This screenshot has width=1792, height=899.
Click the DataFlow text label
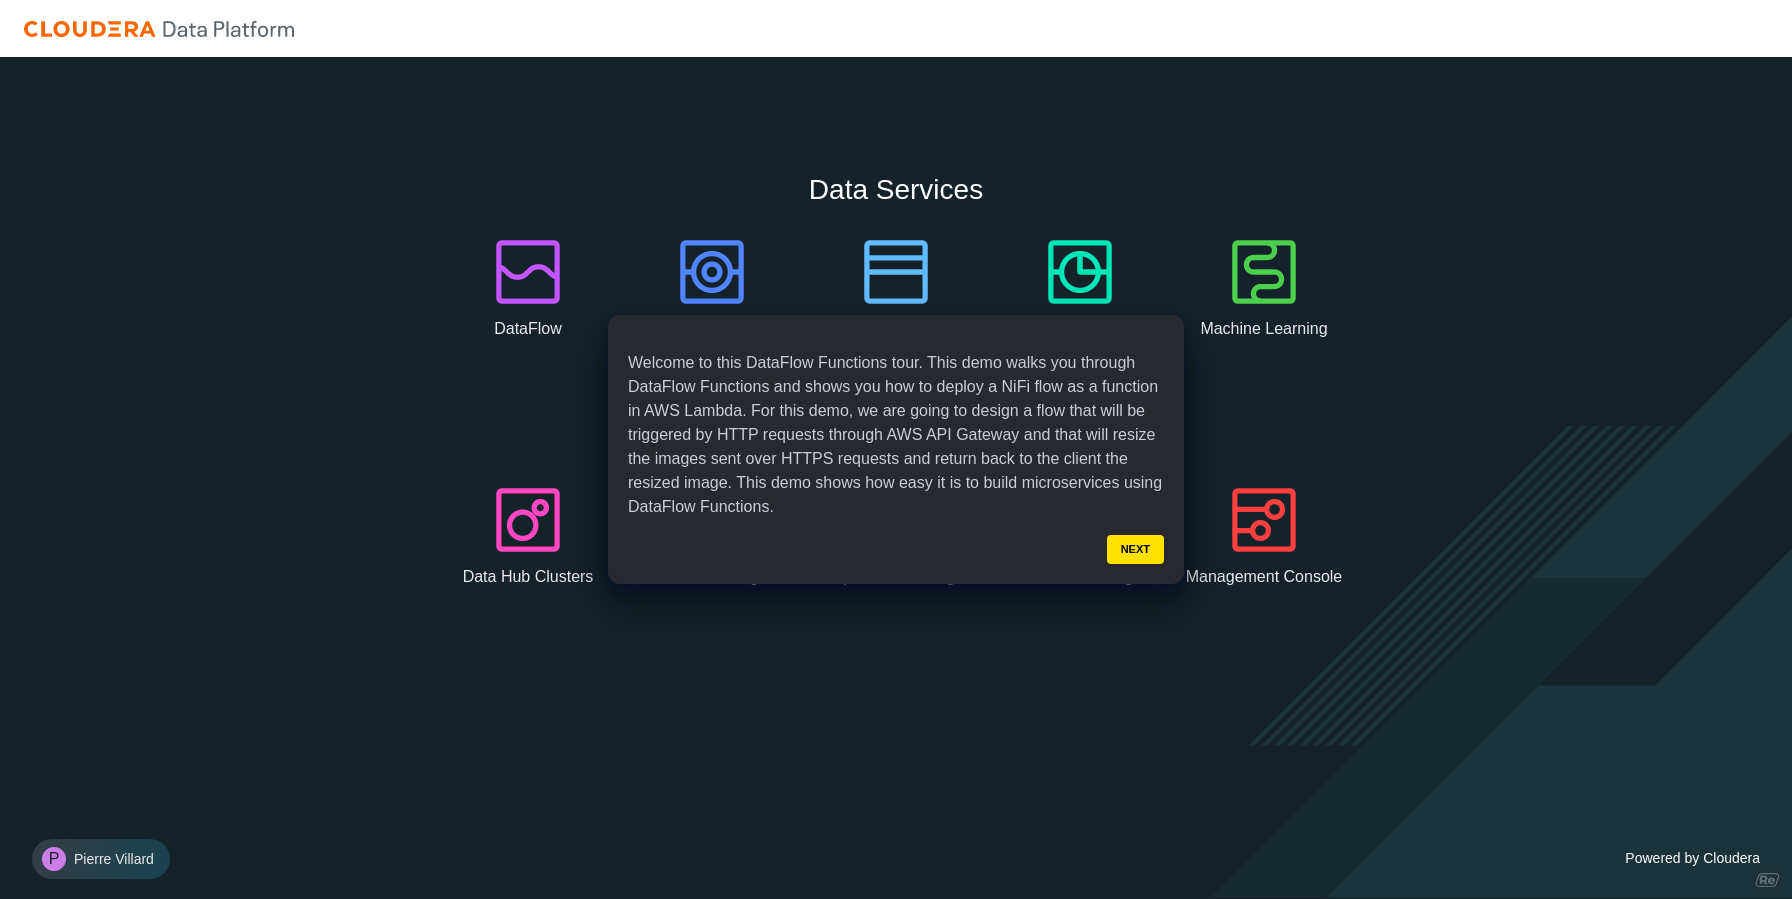tap(528, 329)
